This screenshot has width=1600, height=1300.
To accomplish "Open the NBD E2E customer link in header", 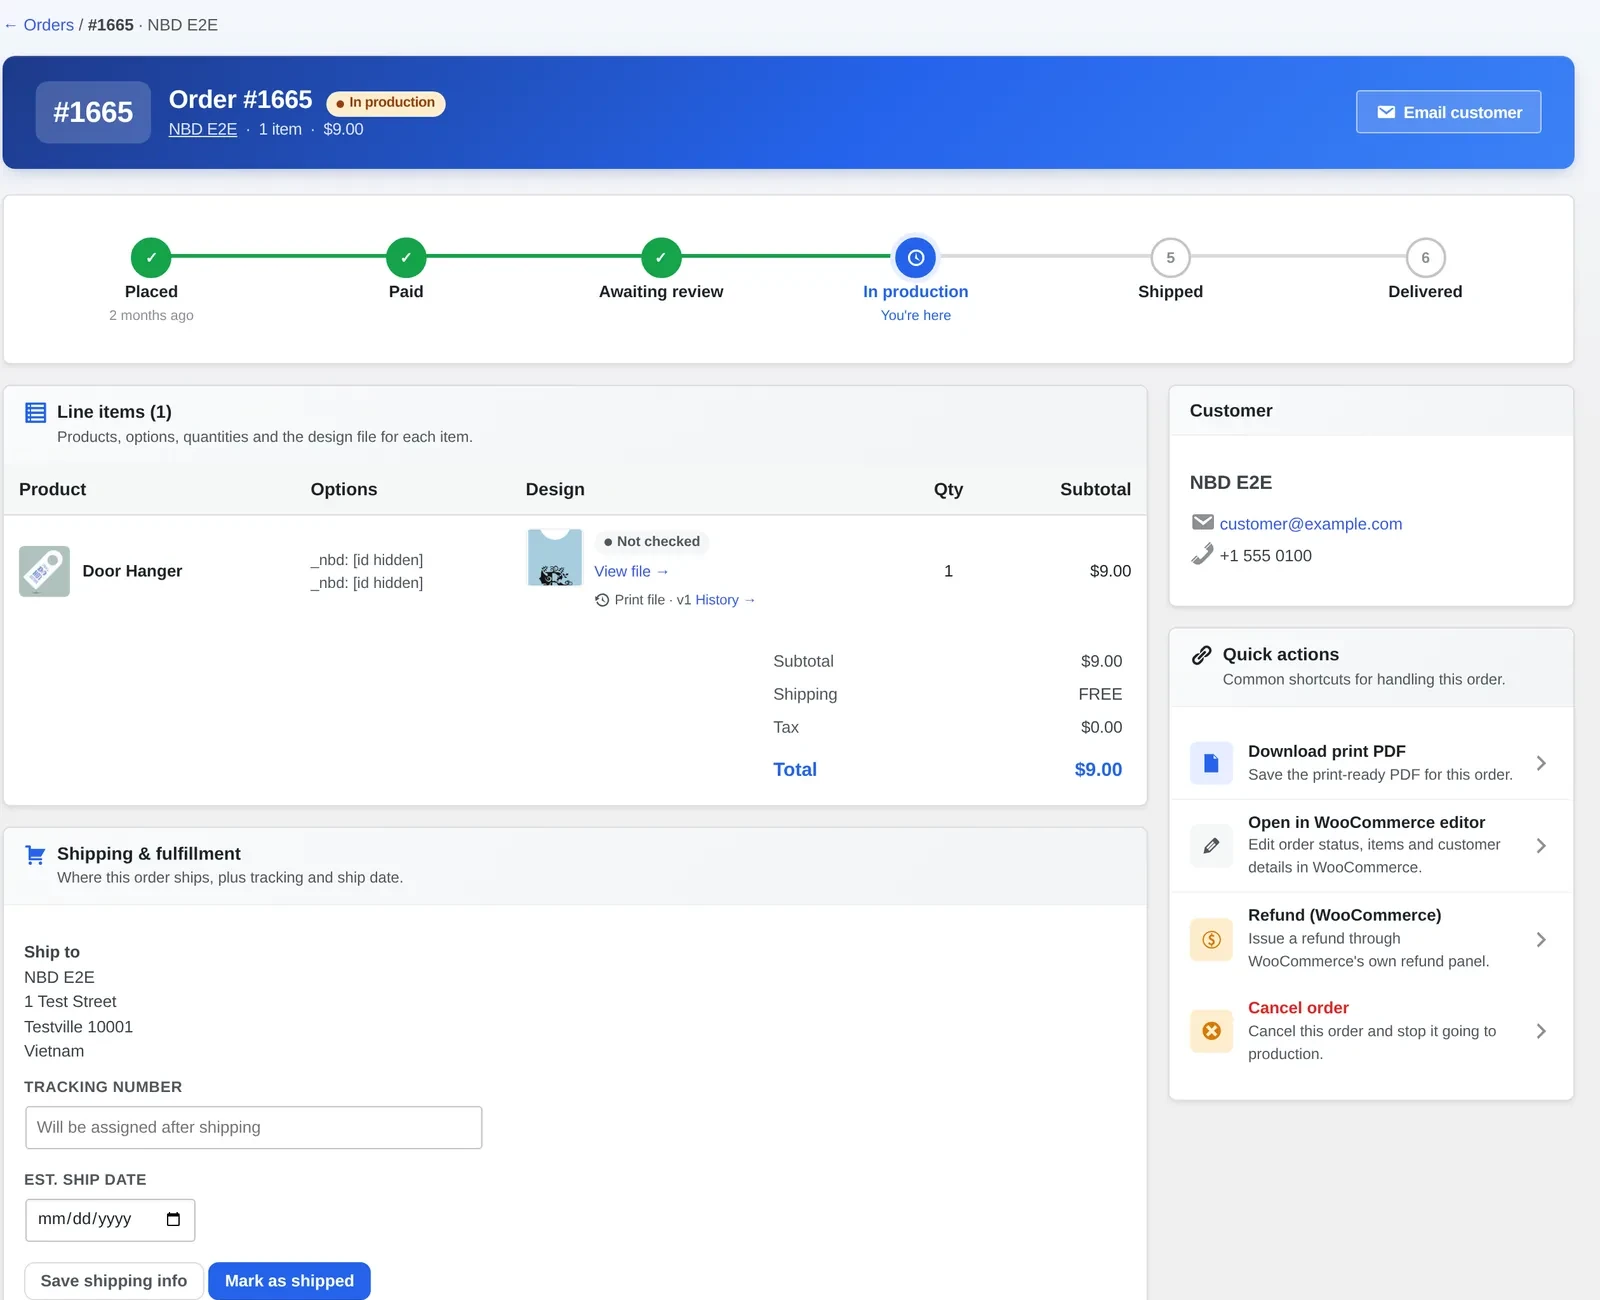I will click(203, 129).
